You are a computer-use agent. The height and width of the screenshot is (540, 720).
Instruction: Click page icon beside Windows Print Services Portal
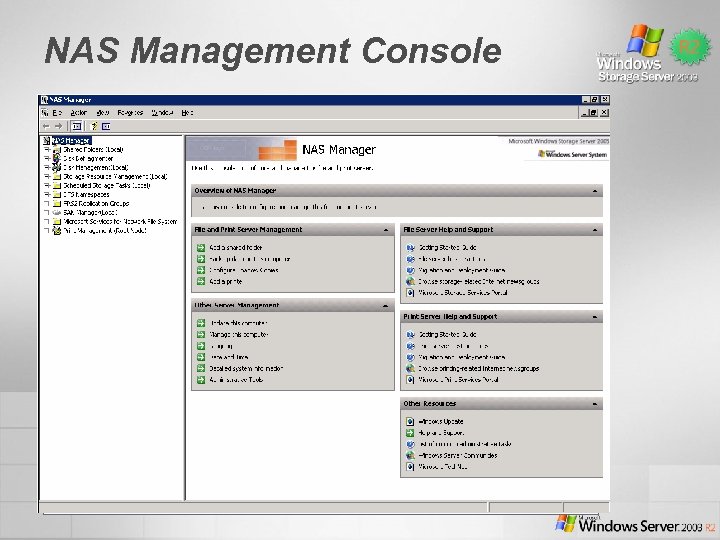point(410,380)
